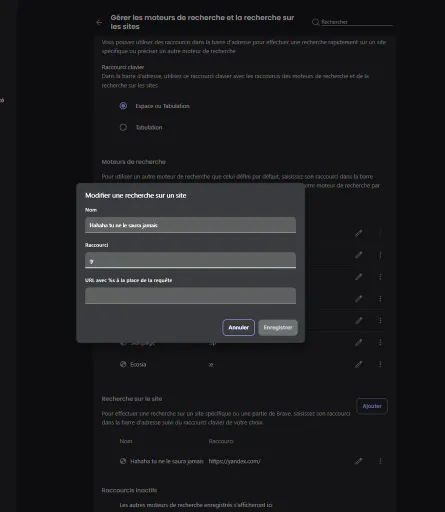Click the Ecosia search engine name
Image resolution: width=445 pixels, height=512 pixels.
138,364
